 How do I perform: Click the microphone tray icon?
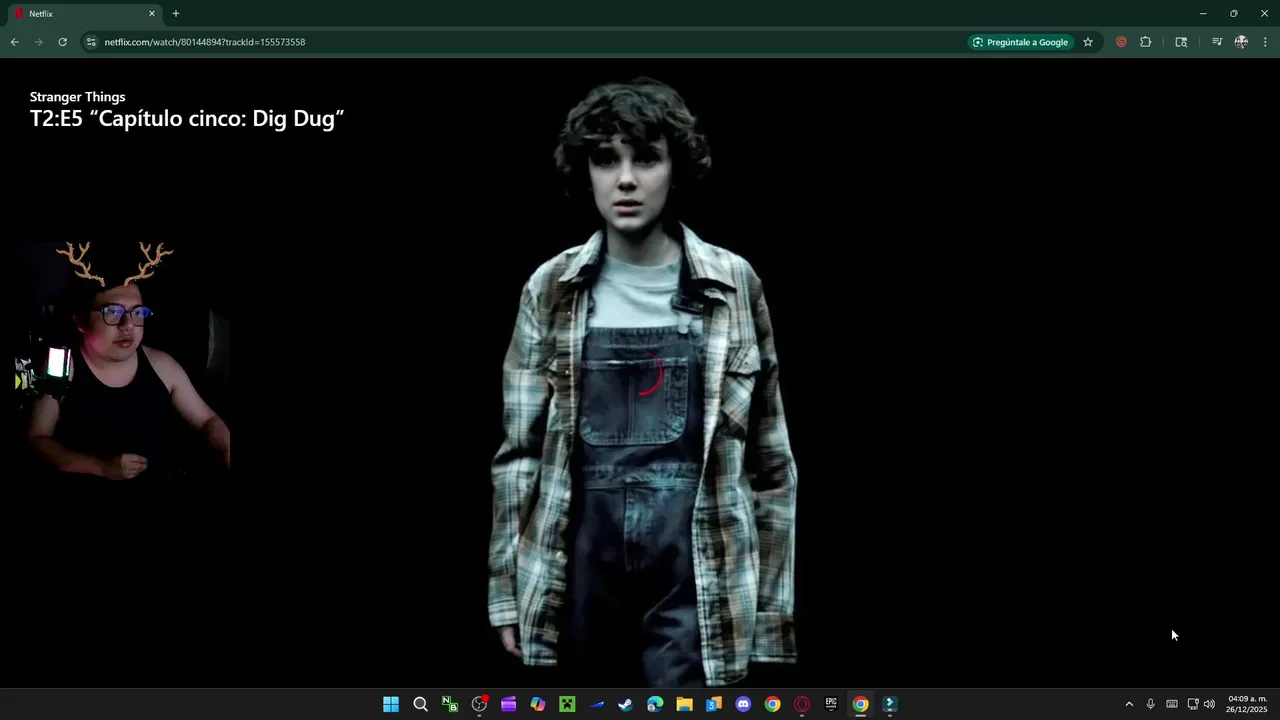(1150, 704)
